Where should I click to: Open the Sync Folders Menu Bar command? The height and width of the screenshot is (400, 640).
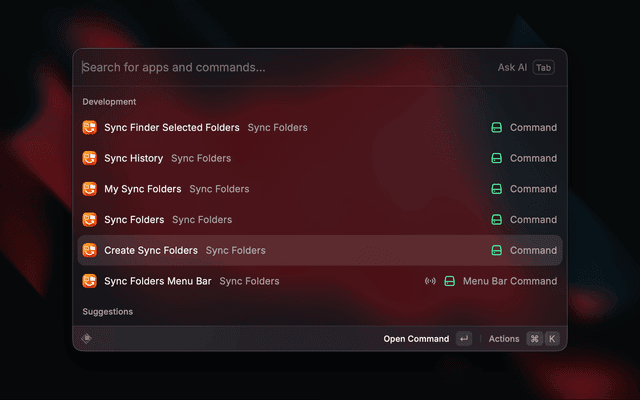[x=158, y=281]
